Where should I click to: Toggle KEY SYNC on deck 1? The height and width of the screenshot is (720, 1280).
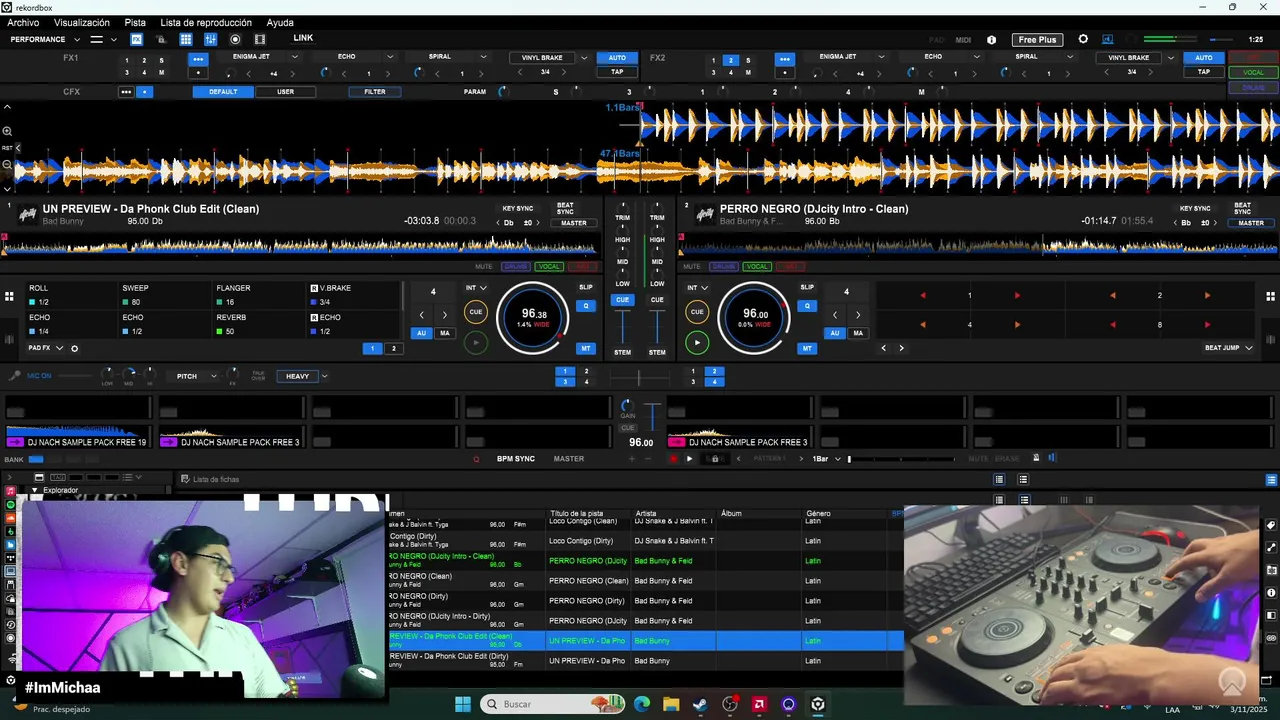click(x=517, y=209)
